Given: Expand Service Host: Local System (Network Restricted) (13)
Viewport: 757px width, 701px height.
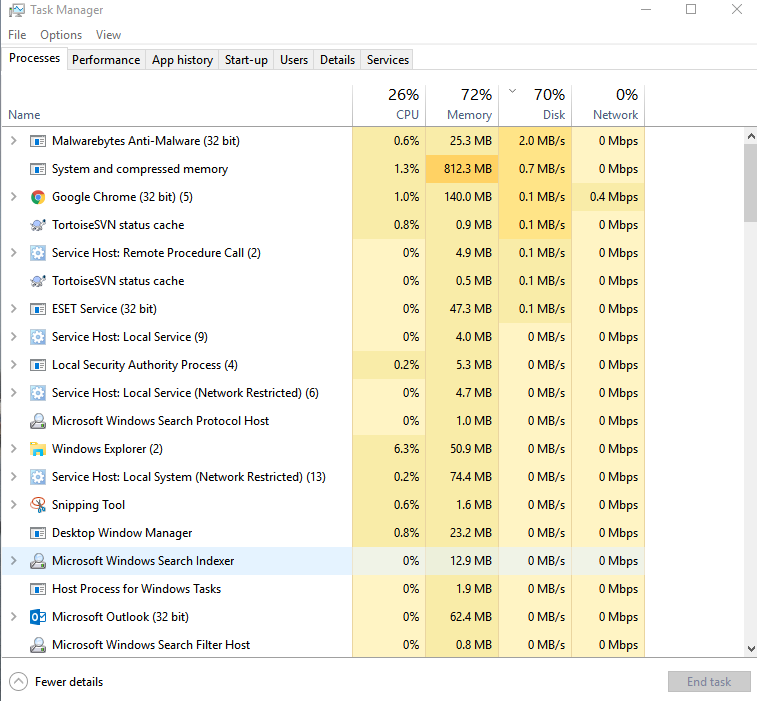Looking at the screenshot, I should tap(14, 477).
